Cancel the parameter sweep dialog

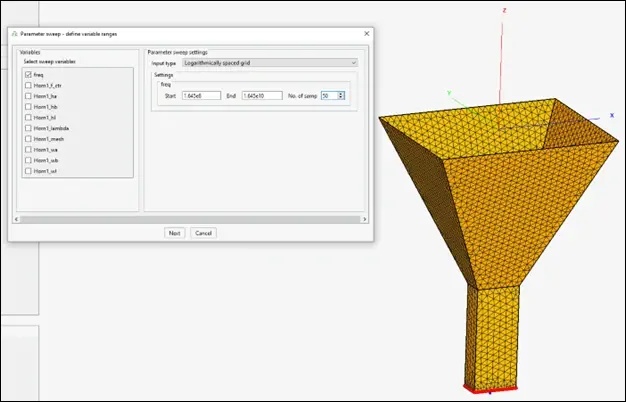point(204,232)
